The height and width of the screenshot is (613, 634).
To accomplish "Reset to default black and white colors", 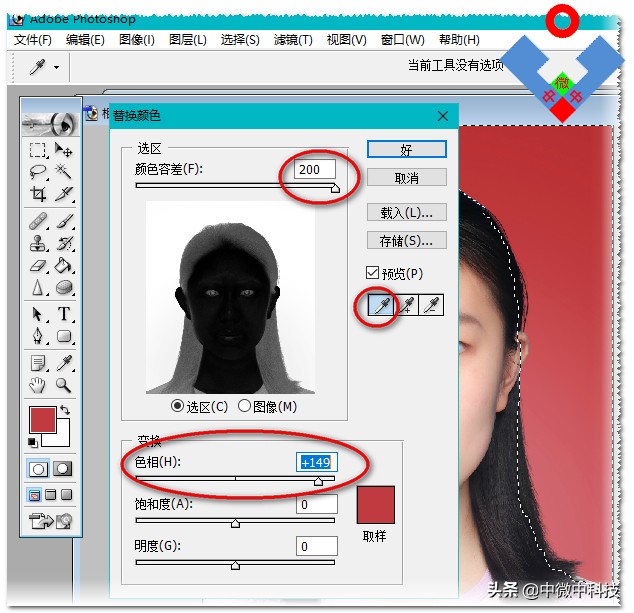I will 33,443.
